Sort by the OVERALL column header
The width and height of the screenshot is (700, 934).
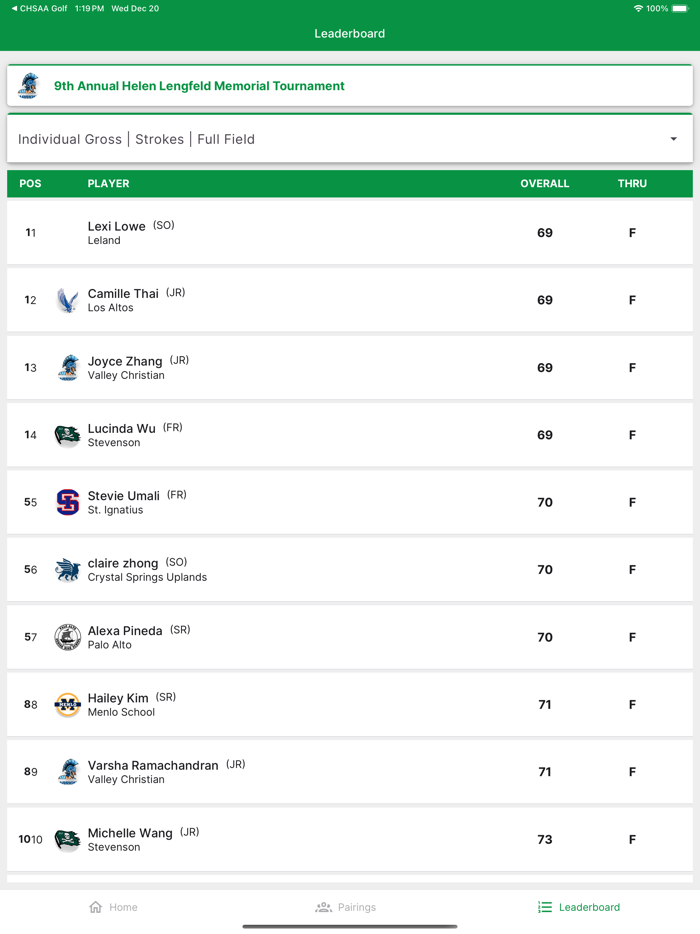(545, 183)
